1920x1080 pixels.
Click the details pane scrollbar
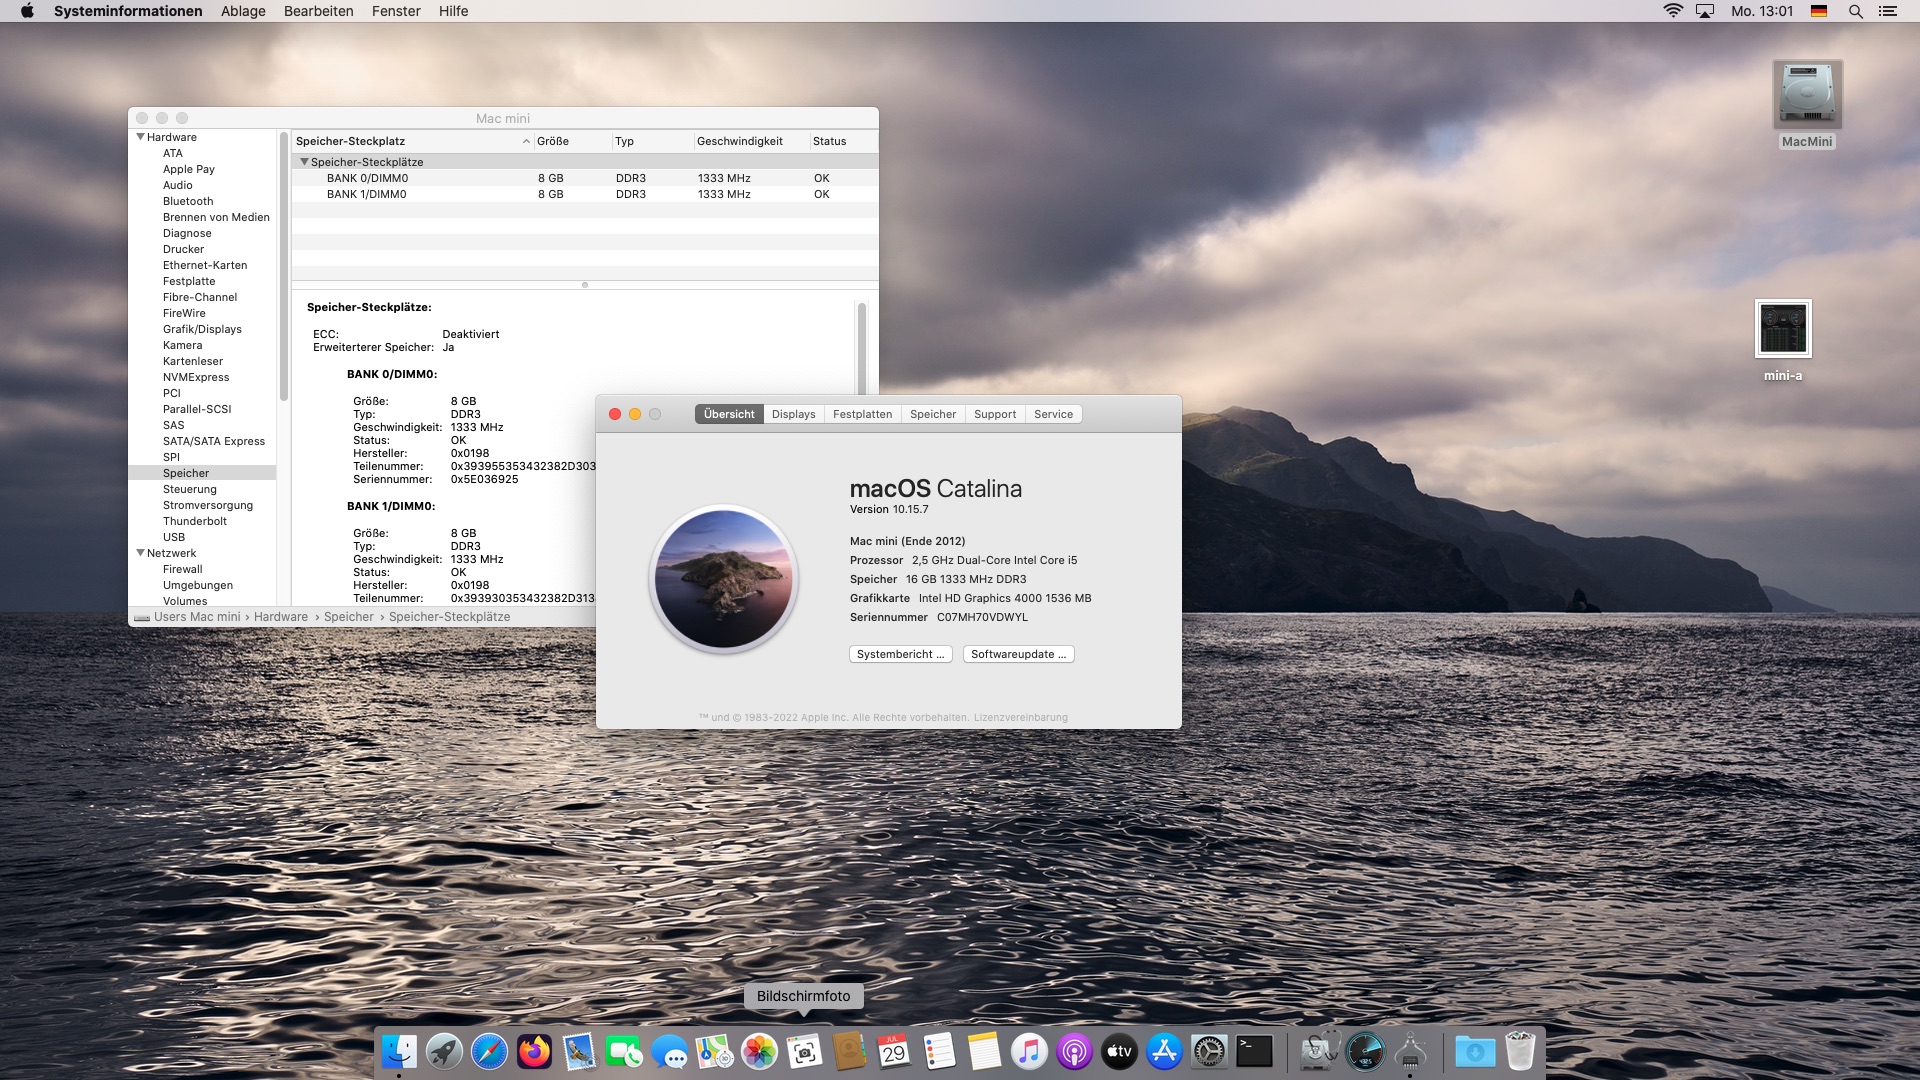click(x=862, y=350)
